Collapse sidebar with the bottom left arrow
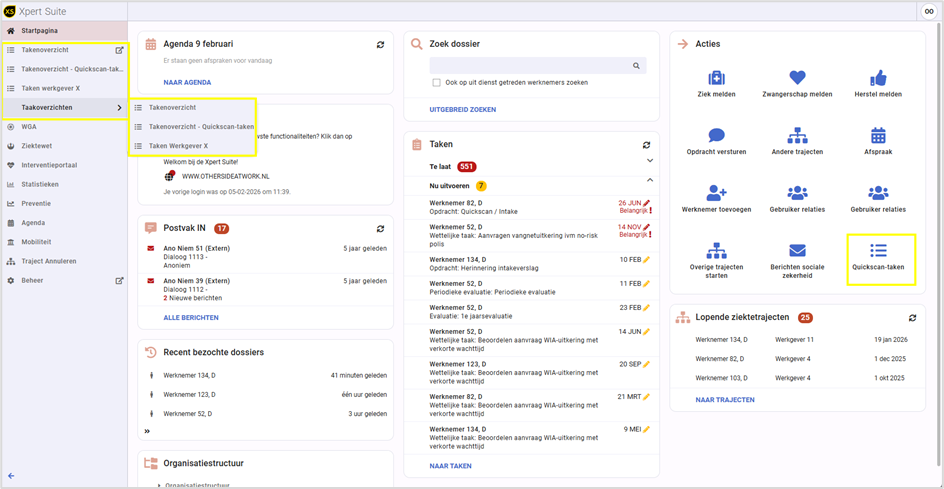This screenshot has width=944, height=489. click(x=11, y=476)
